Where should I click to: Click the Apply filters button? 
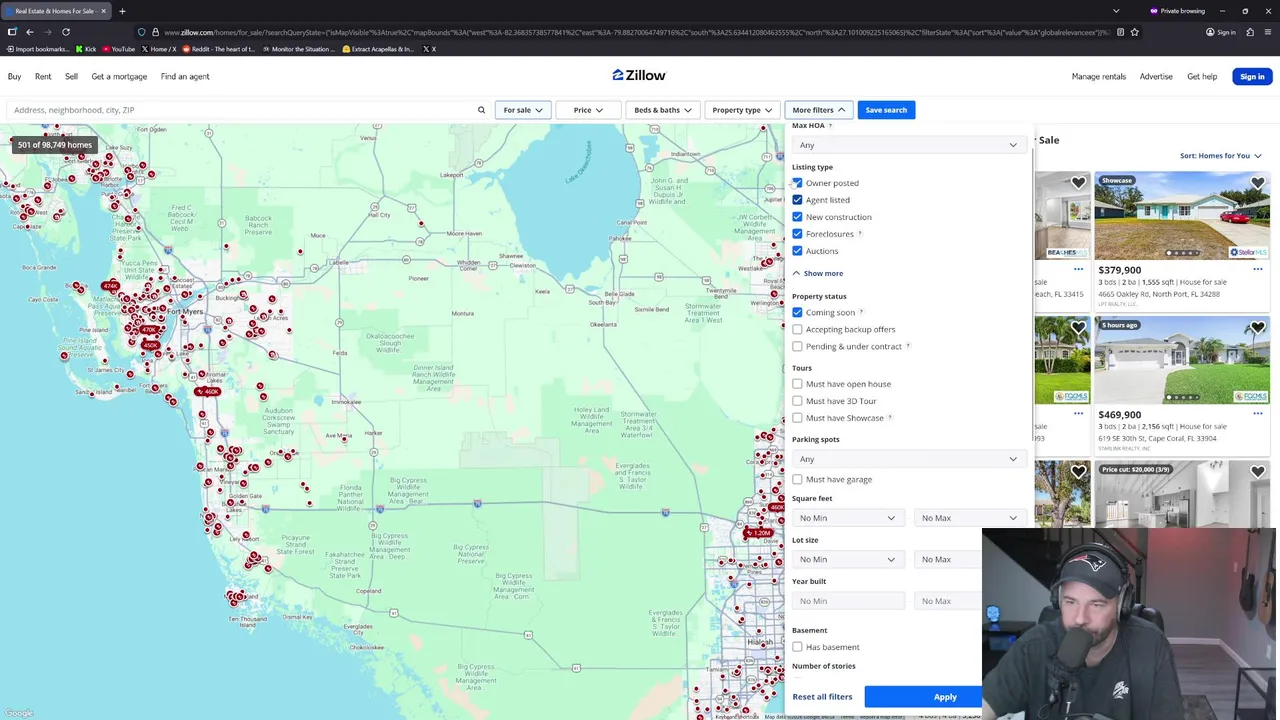point(923,697)
